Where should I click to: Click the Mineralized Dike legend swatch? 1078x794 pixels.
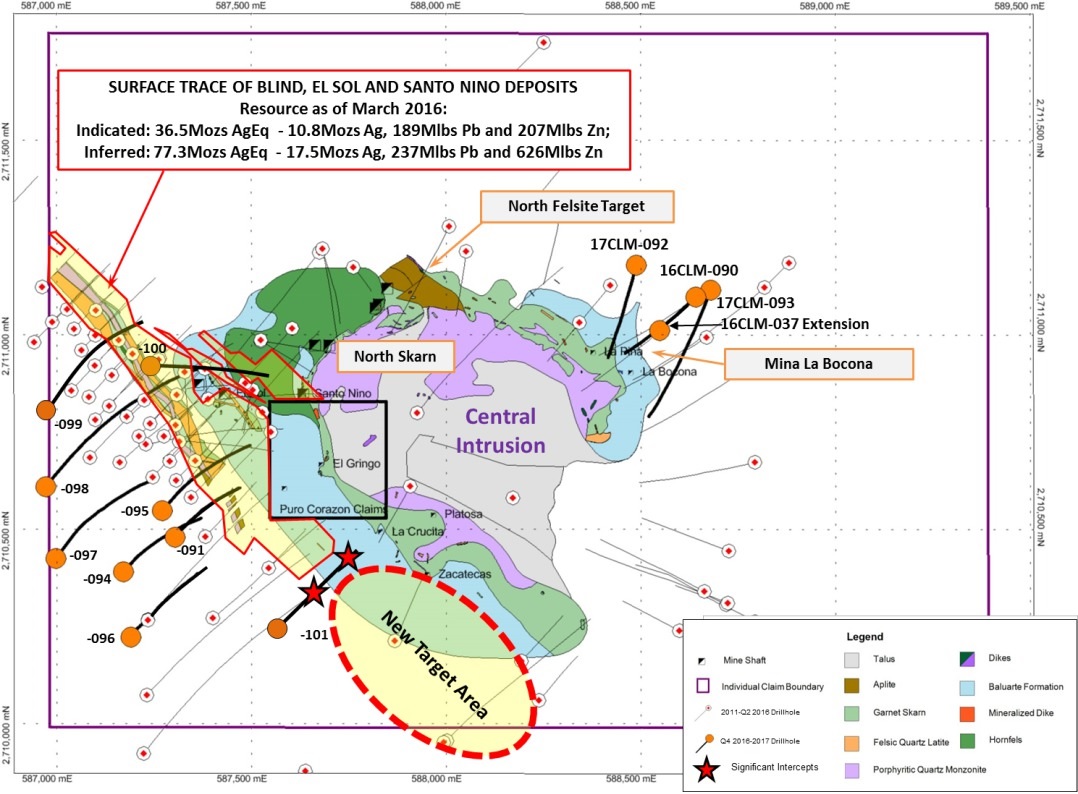[x=967, y=714]
